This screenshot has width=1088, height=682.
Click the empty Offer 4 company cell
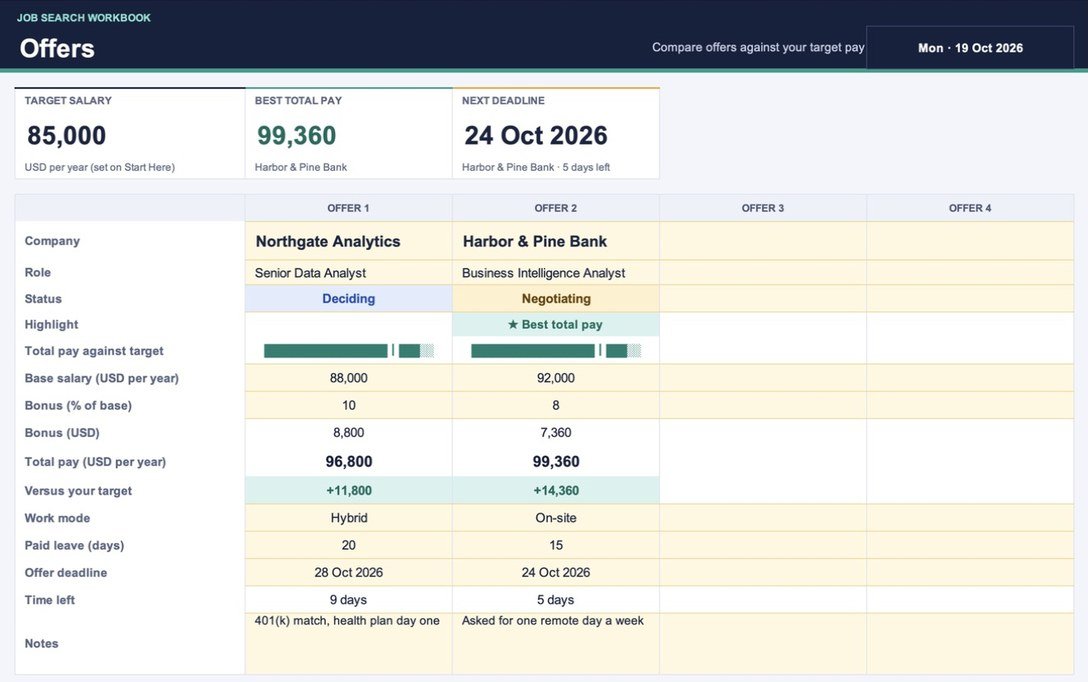click(970, 241)
